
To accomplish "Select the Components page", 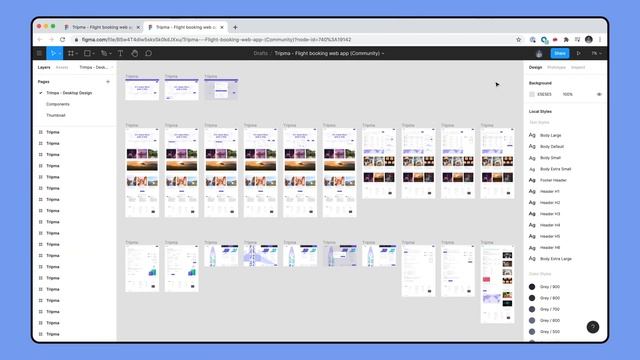I will tap(58, 104).
